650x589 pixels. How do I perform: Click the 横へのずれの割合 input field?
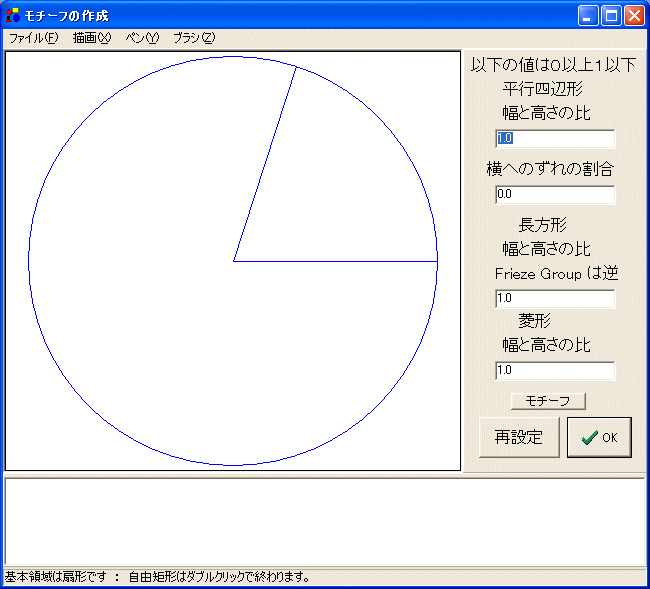coord(555,194)
